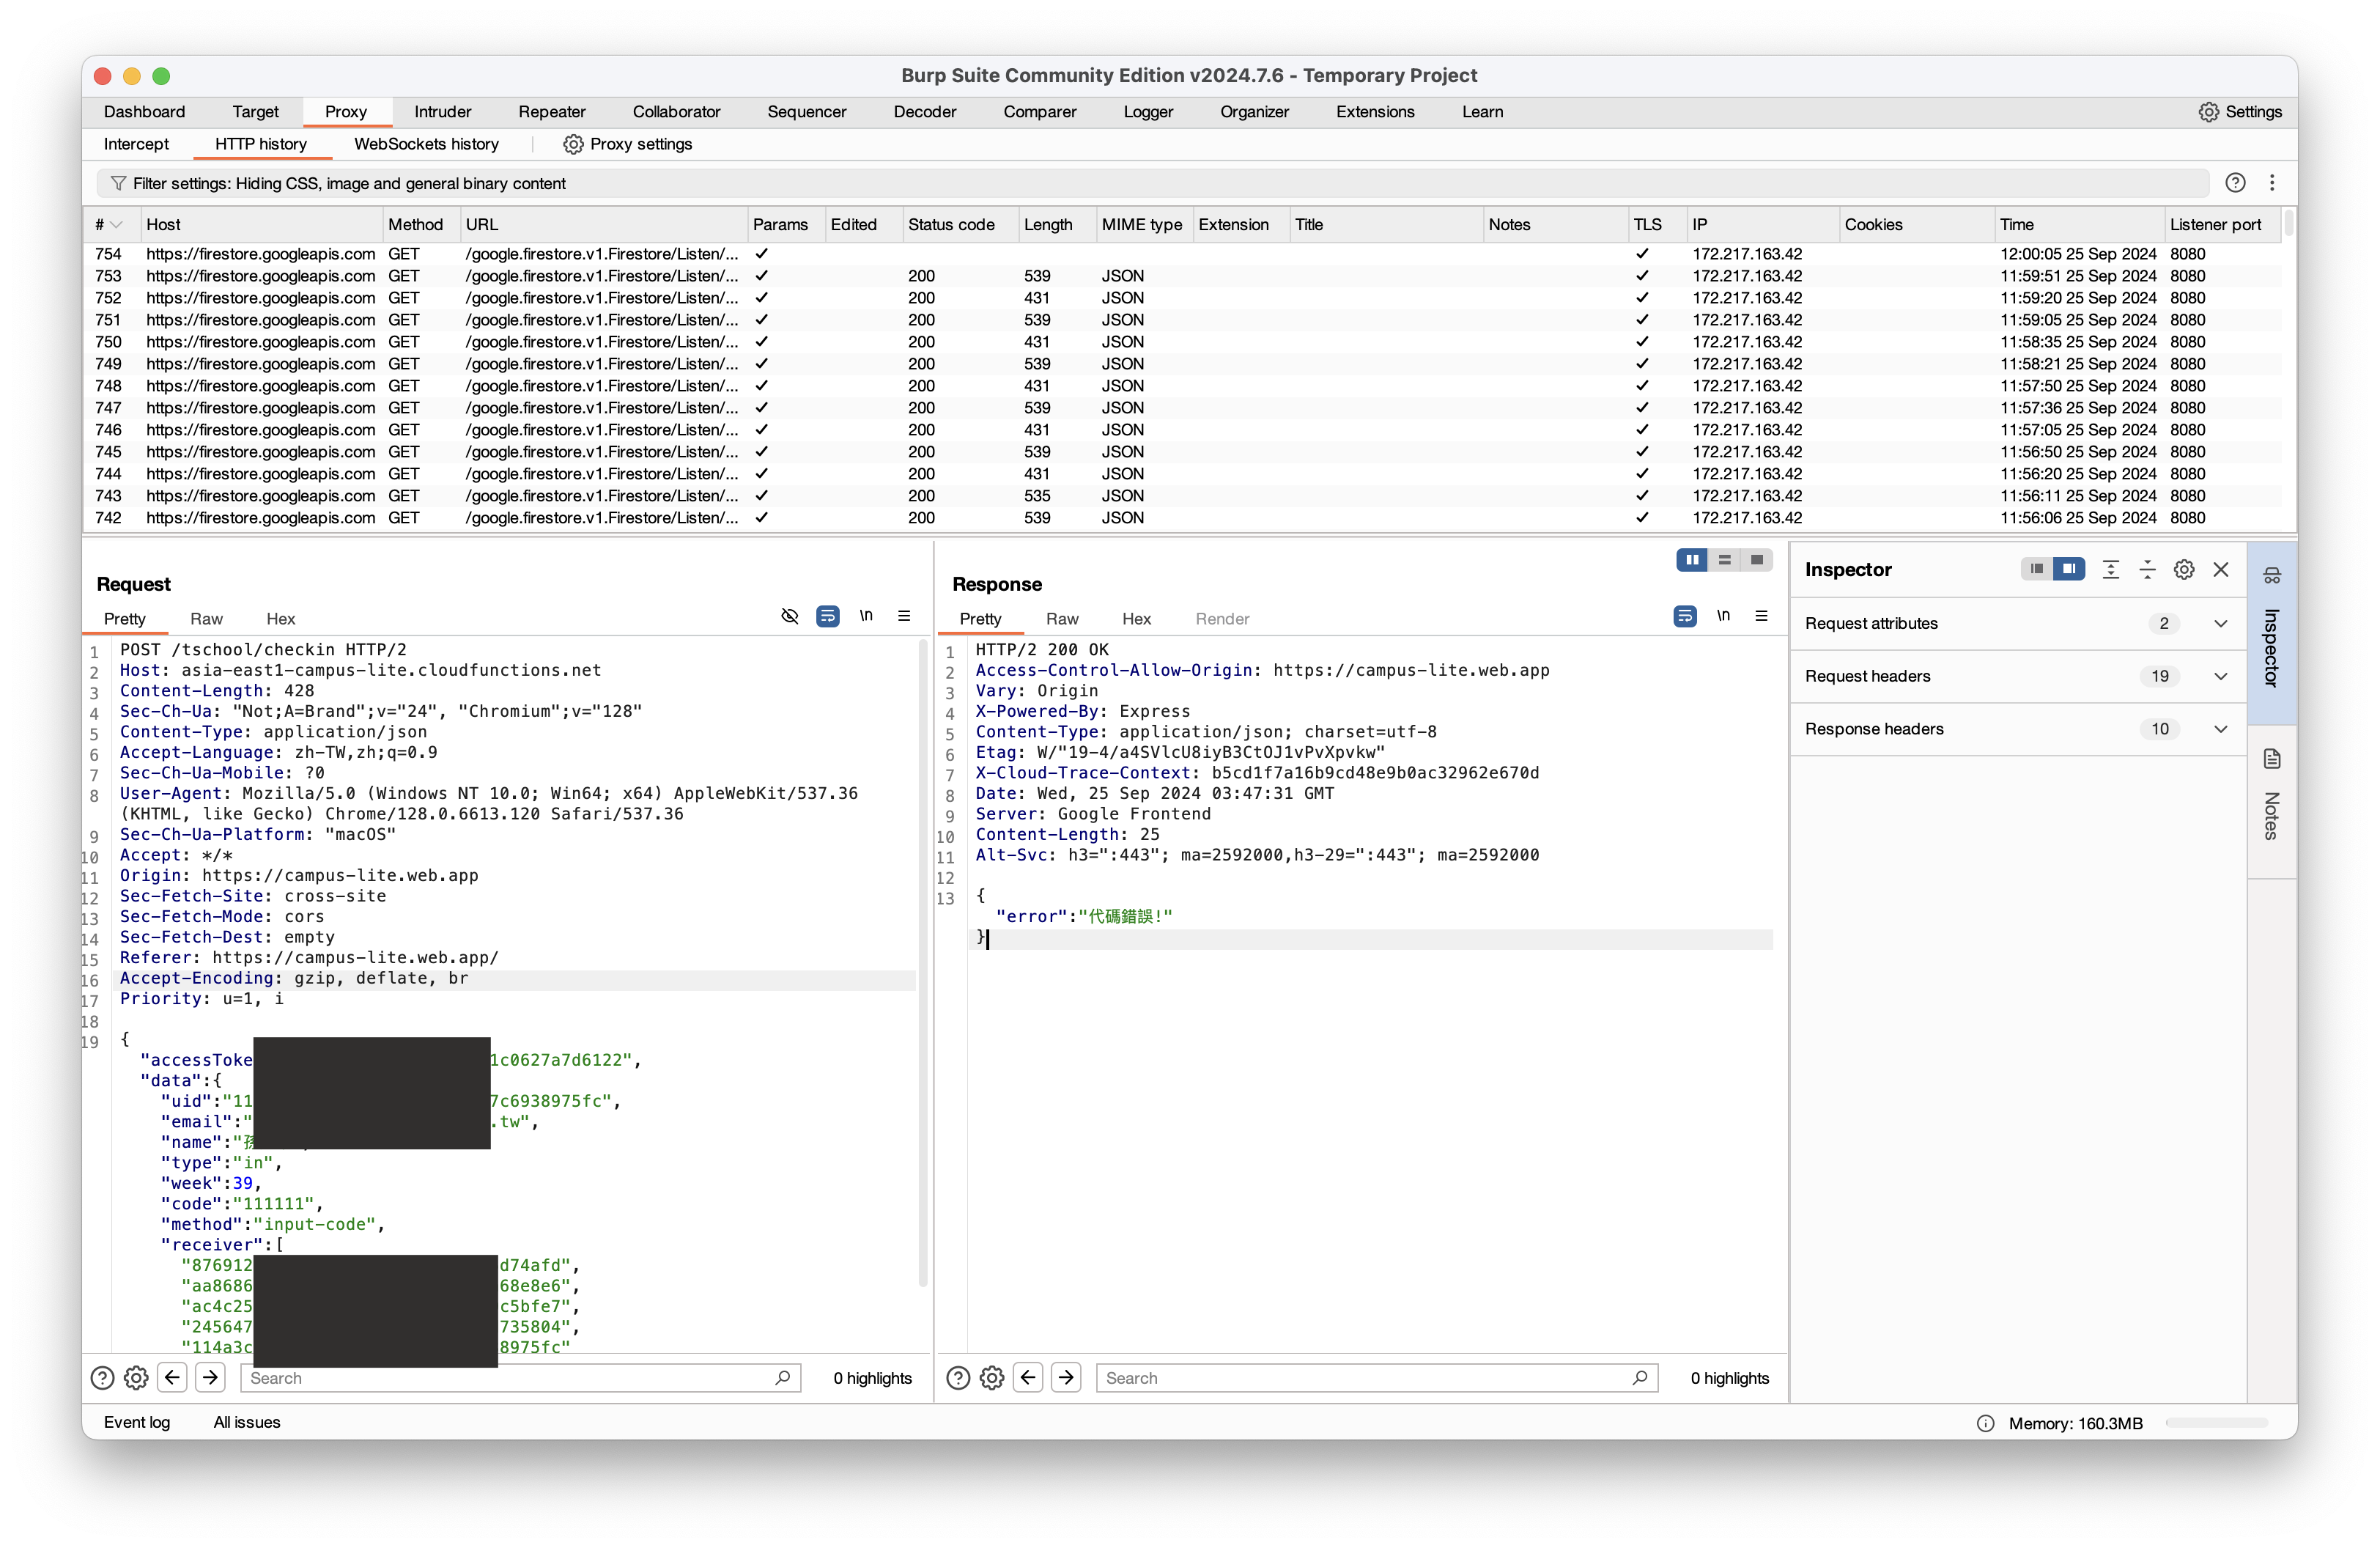Image resolution: width=2380 pixels, height=1548 pixels.
Task: Open Response search settings gear
Action: pos(992,1378)
